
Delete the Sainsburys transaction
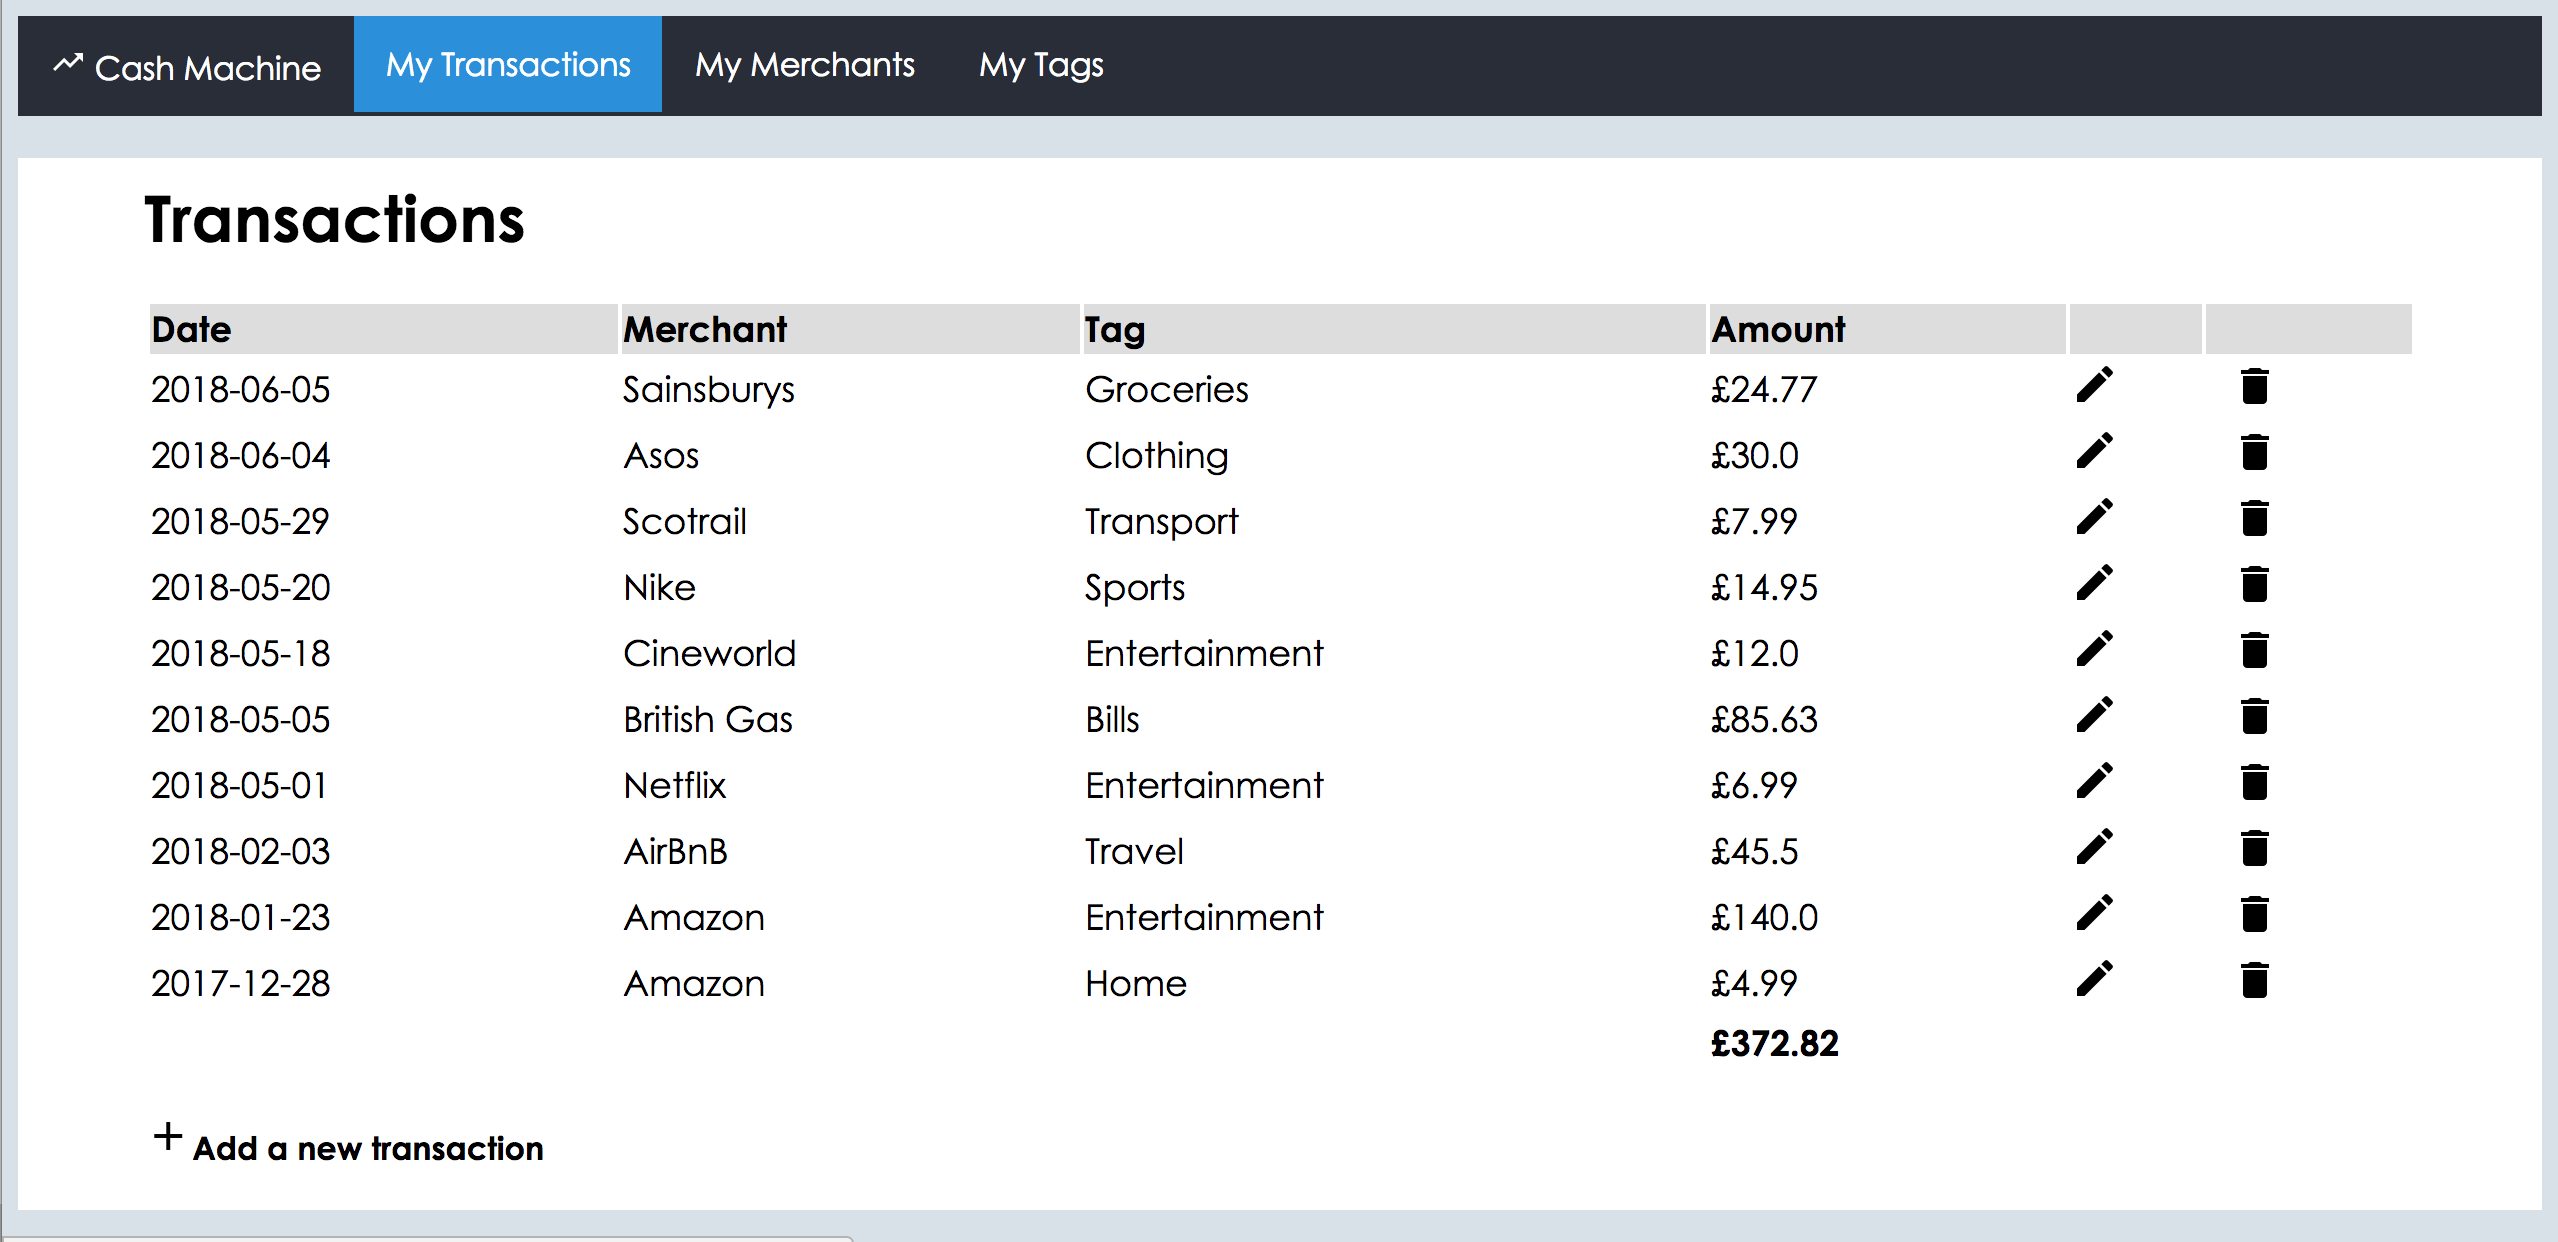pos(2254,386)
